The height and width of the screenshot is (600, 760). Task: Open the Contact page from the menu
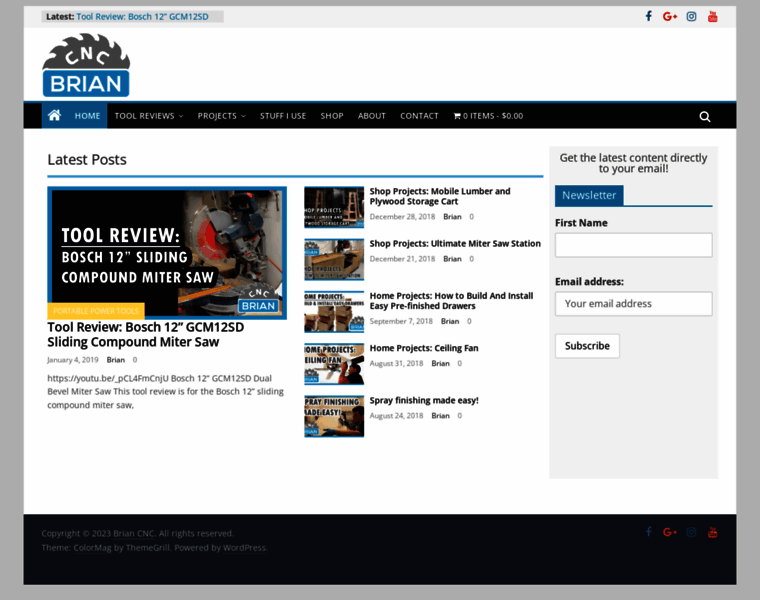419,116
